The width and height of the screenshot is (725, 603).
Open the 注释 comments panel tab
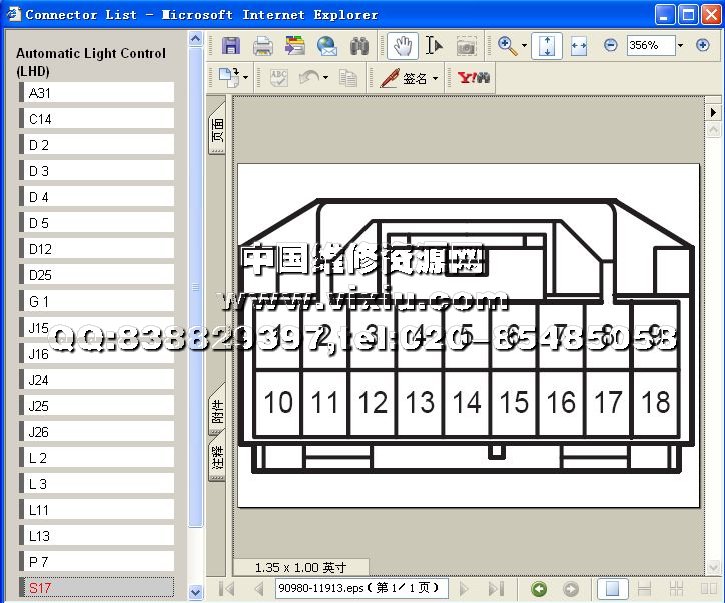[x=217, y=457]
